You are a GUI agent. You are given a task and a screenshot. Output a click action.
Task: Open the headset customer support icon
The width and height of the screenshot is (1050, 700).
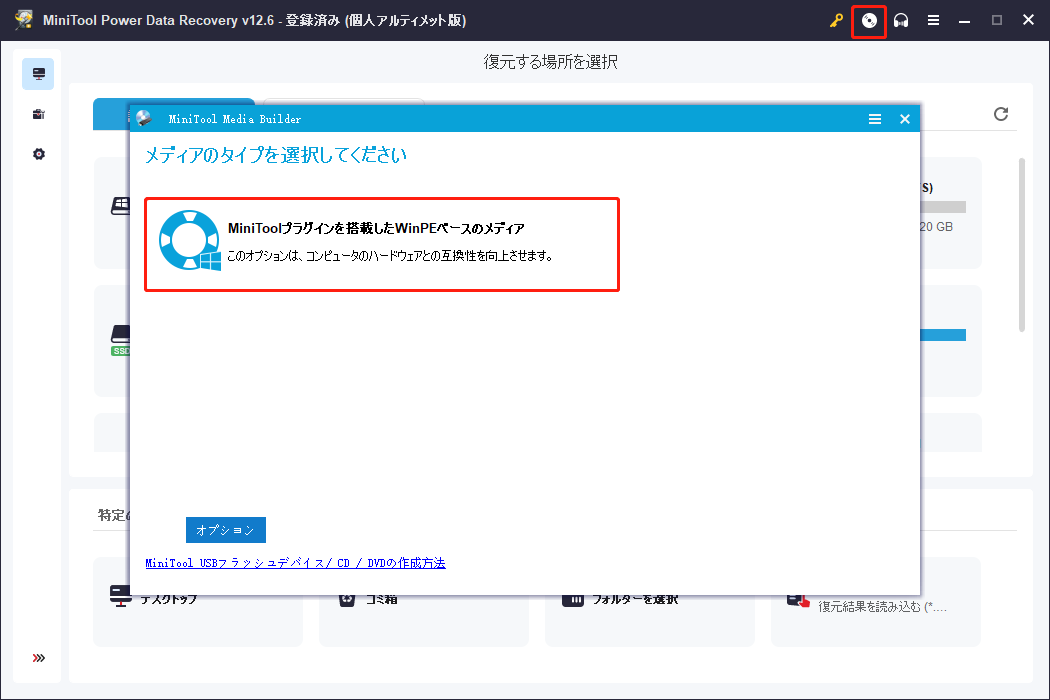(901, 21)
